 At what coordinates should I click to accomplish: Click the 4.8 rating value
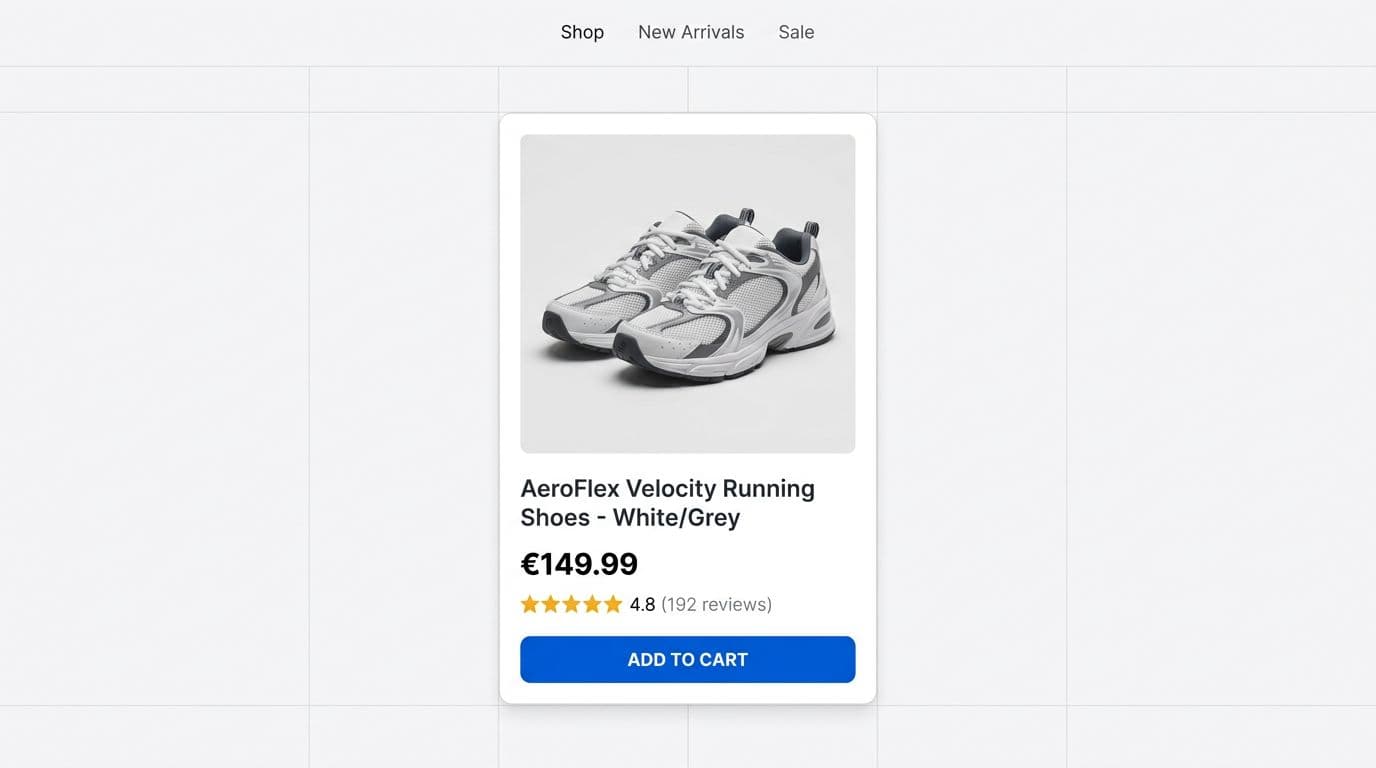tap(641, 604)
